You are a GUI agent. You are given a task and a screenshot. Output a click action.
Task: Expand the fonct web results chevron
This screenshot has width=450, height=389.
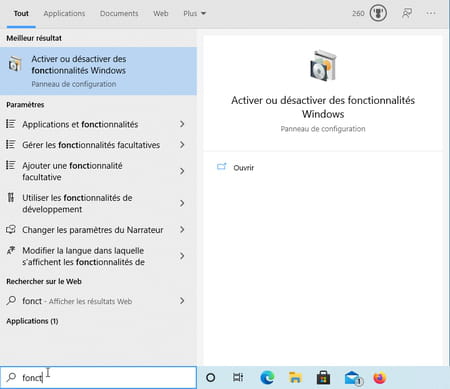pyautogui.click(x=182, y=301)
